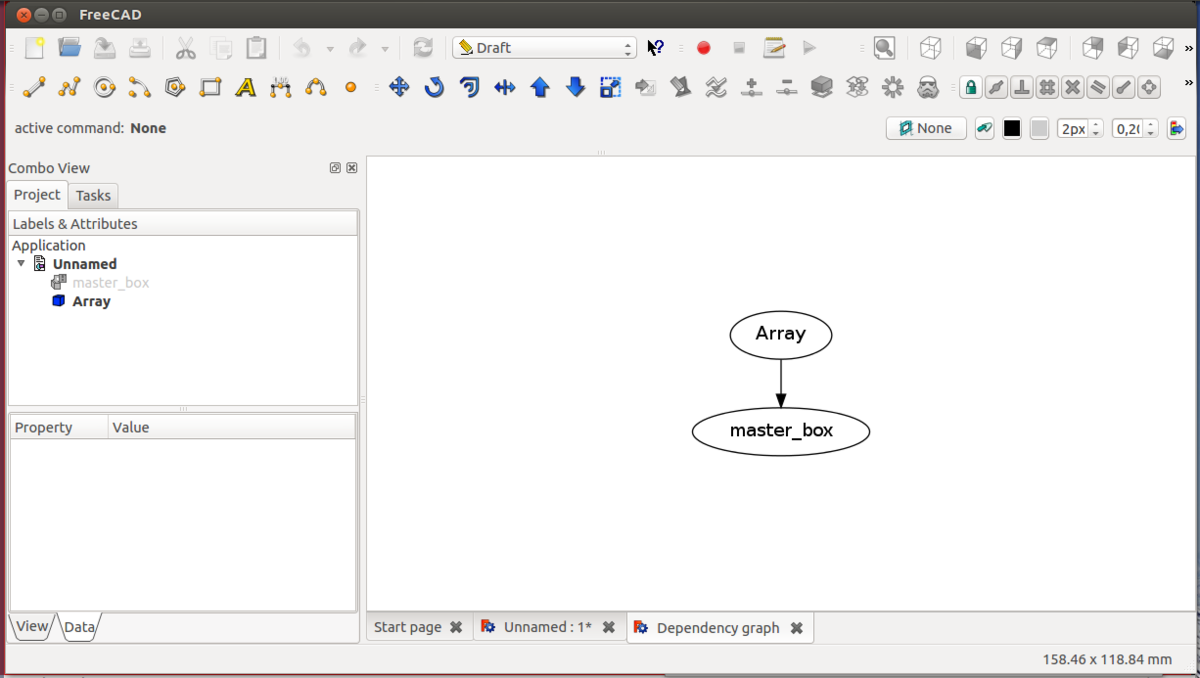Collapse the Unnamed document tree
The height and width of the screenshot is (678, 1200).
(x=22, y=264)
